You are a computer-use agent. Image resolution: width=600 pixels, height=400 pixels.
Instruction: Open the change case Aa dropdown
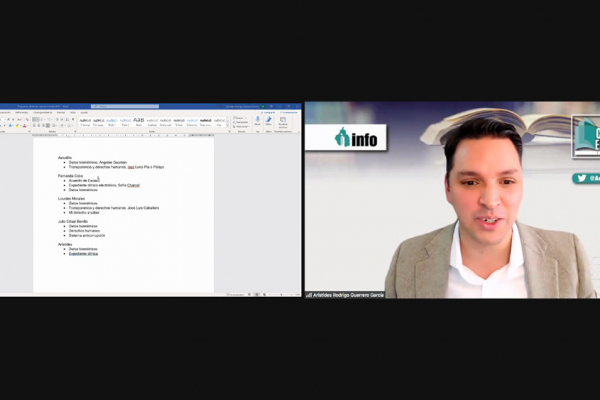20,119
